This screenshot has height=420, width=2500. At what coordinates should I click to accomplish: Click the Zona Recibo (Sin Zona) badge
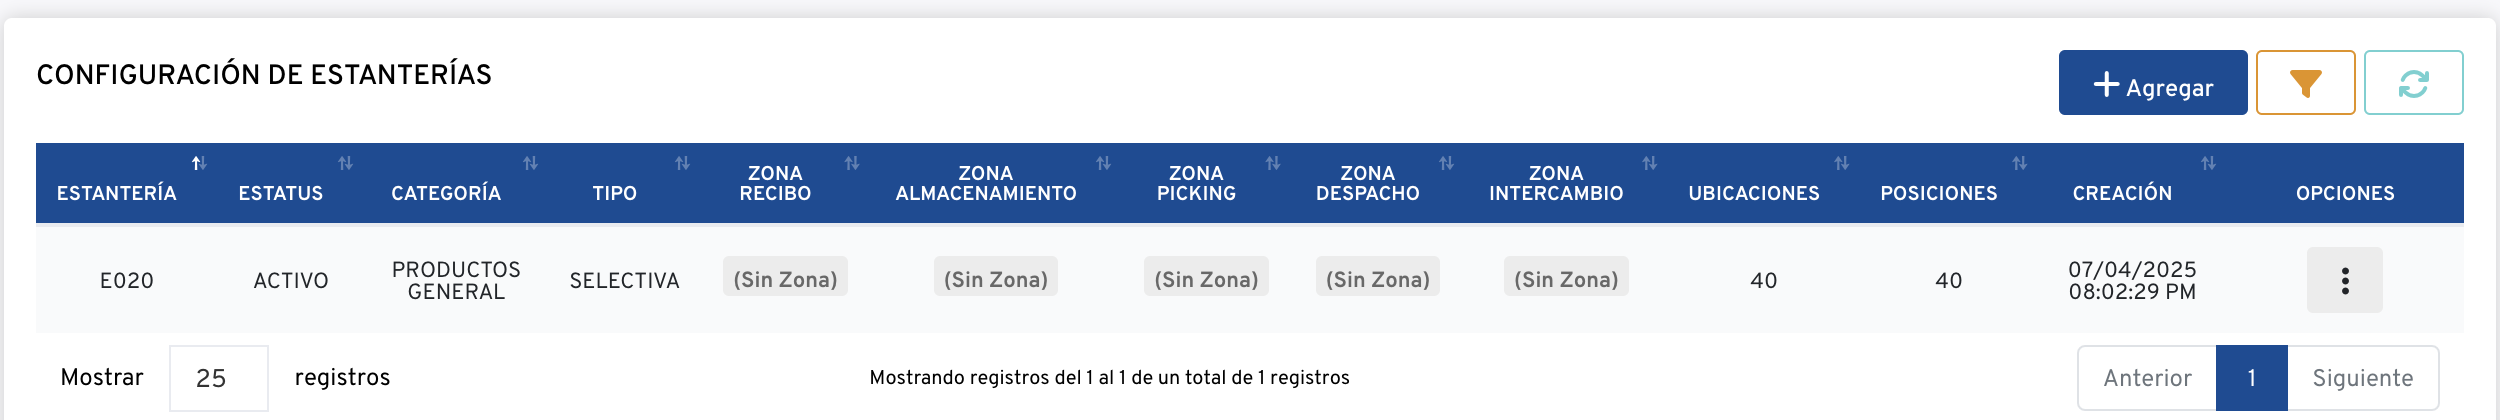point(785,277)
